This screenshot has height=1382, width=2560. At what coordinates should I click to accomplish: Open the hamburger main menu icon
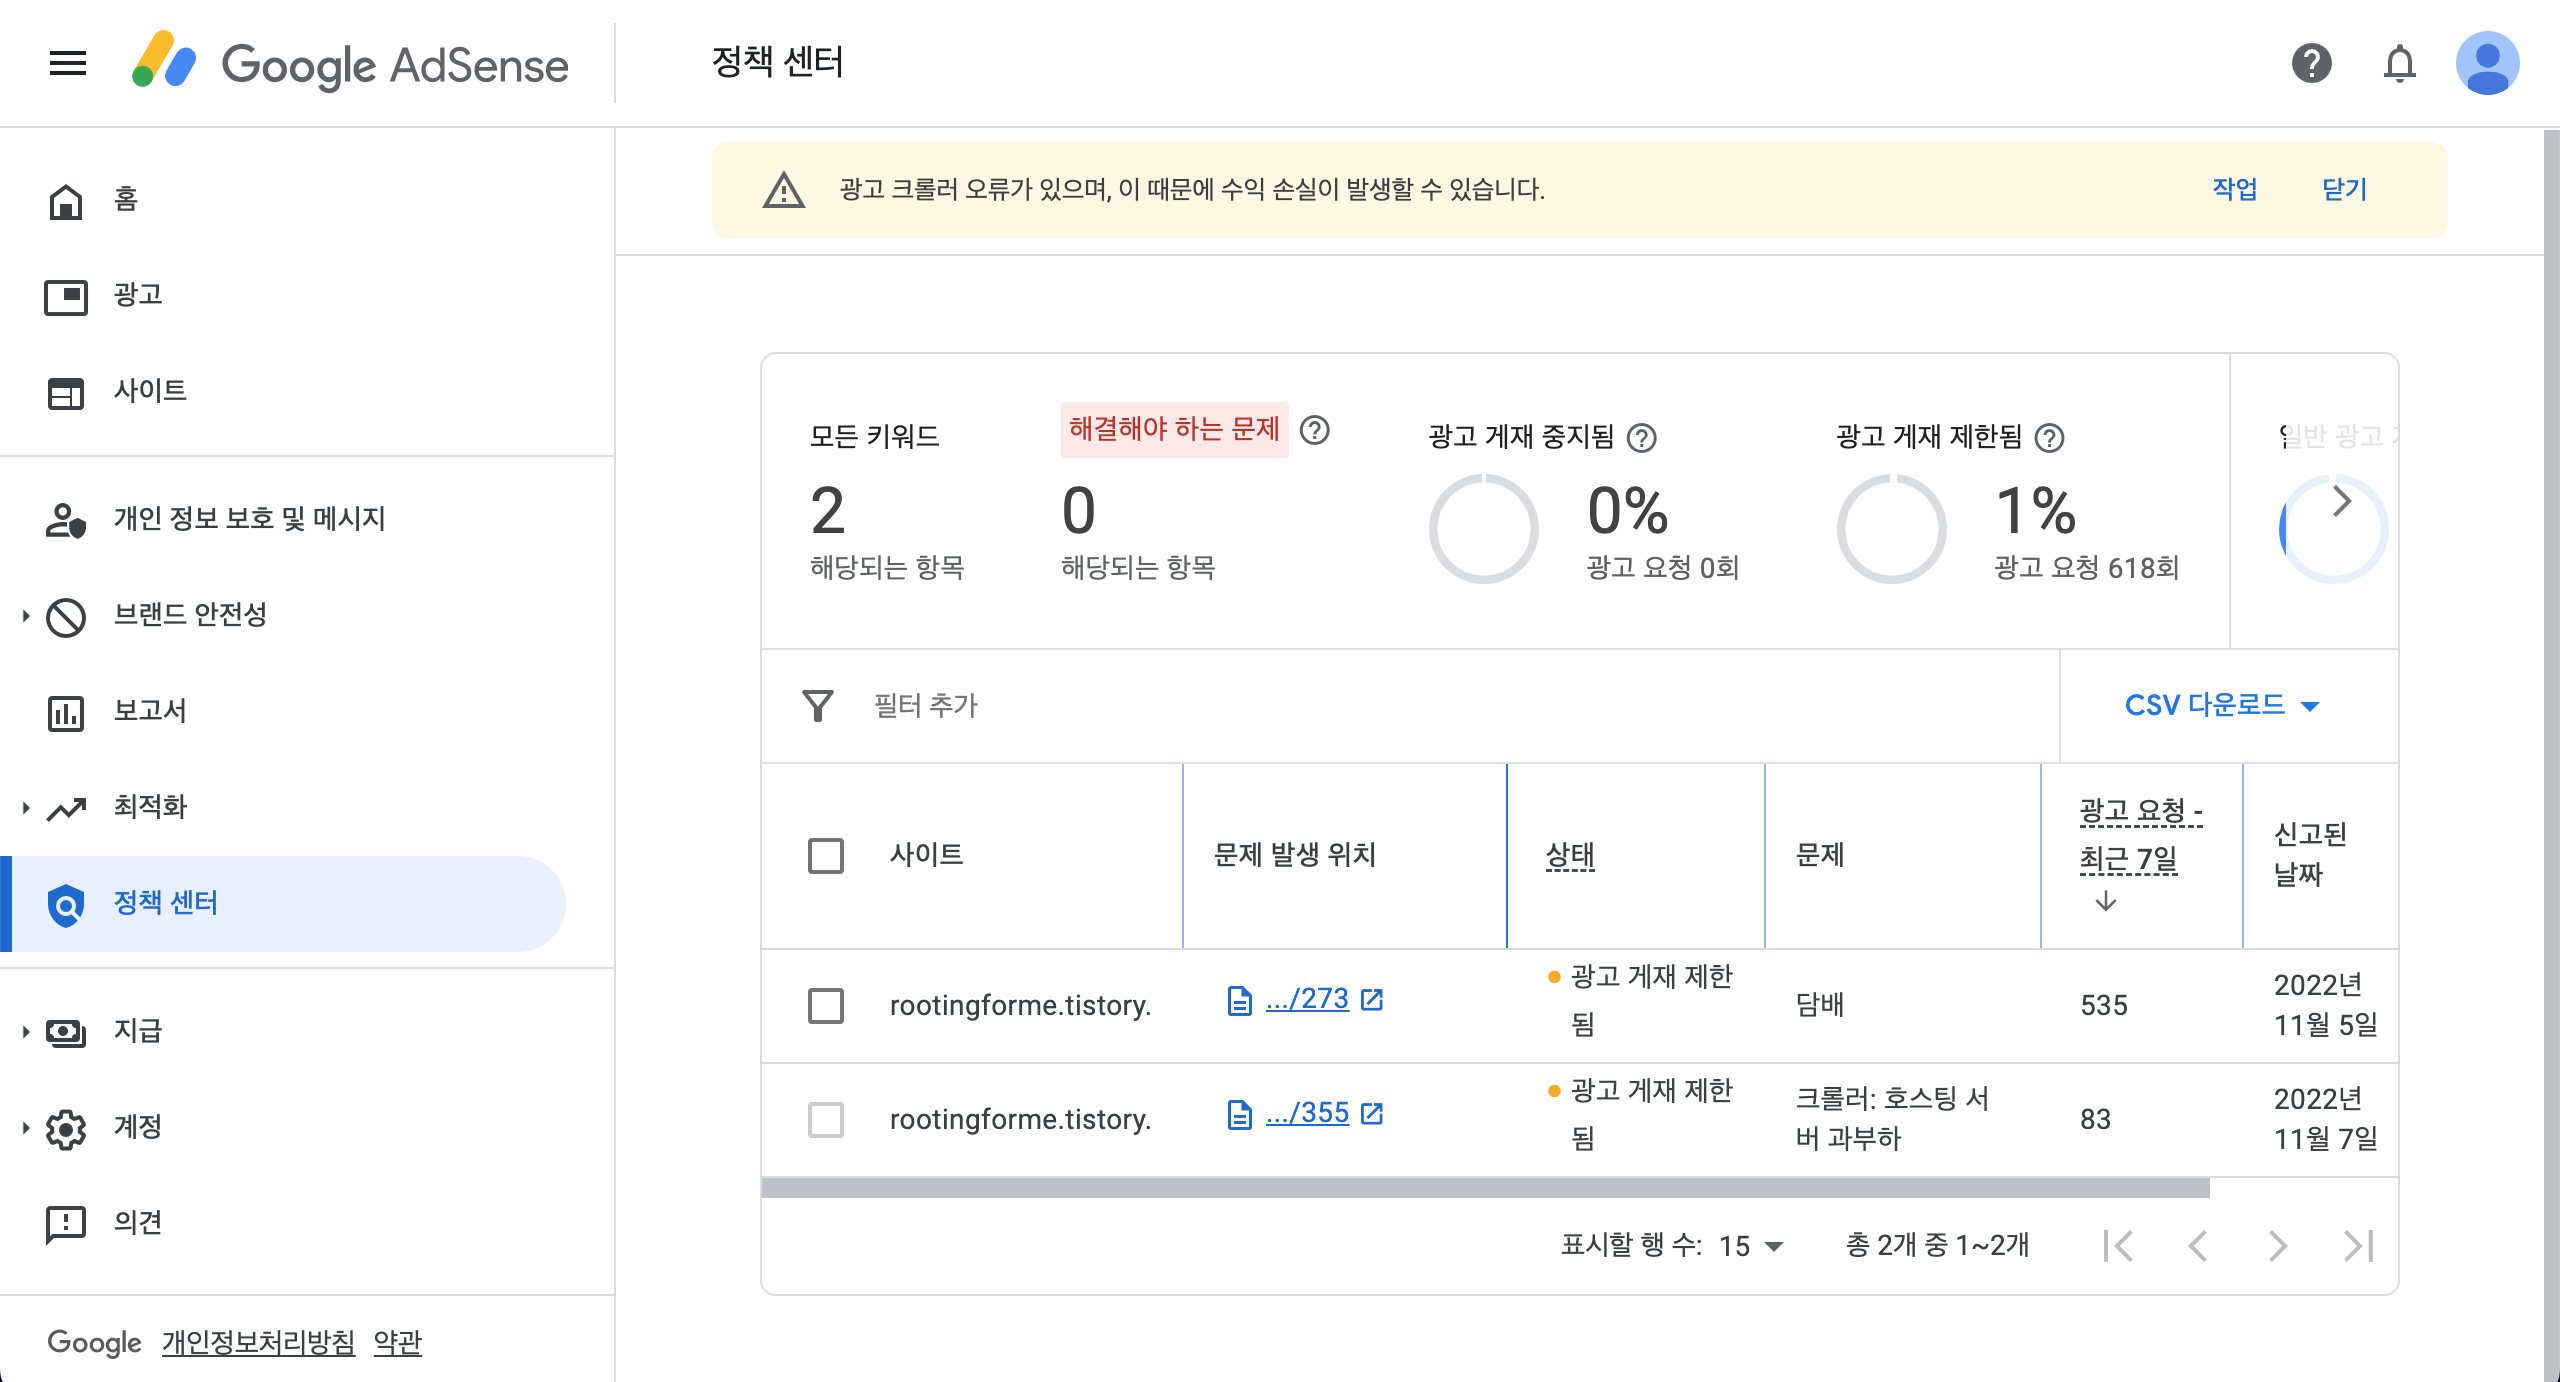click(67, 64)
